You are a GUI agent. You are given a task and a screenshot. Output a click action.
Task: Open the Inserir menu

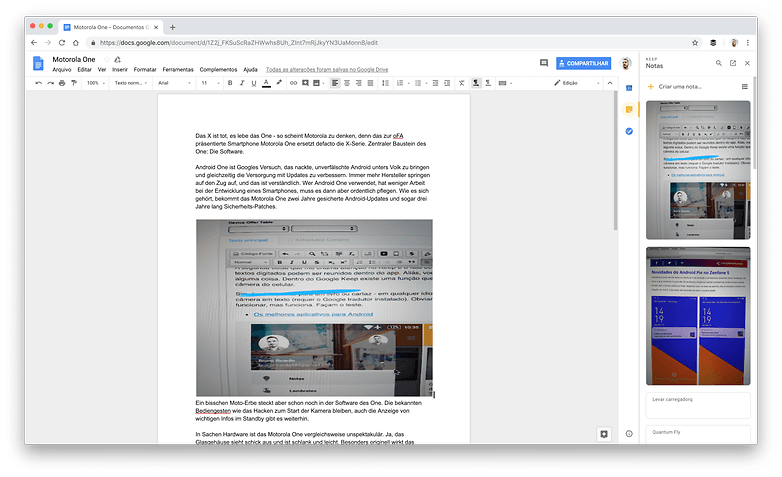[120, 70]
